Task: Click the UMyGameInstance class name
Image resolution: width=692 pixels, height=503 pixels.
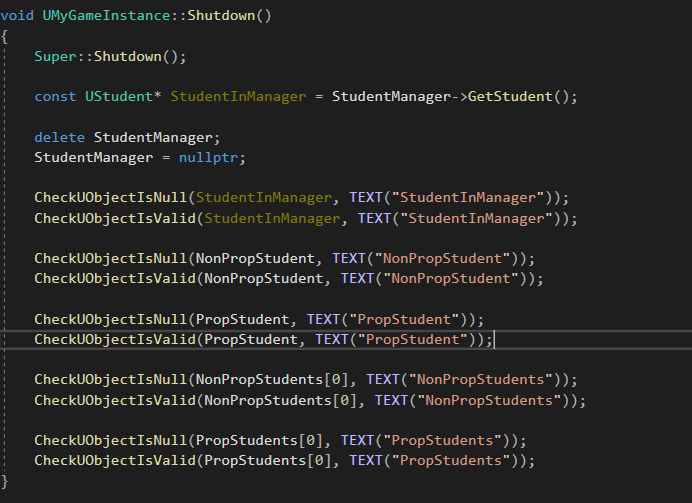Action: [x=106, y=16]
